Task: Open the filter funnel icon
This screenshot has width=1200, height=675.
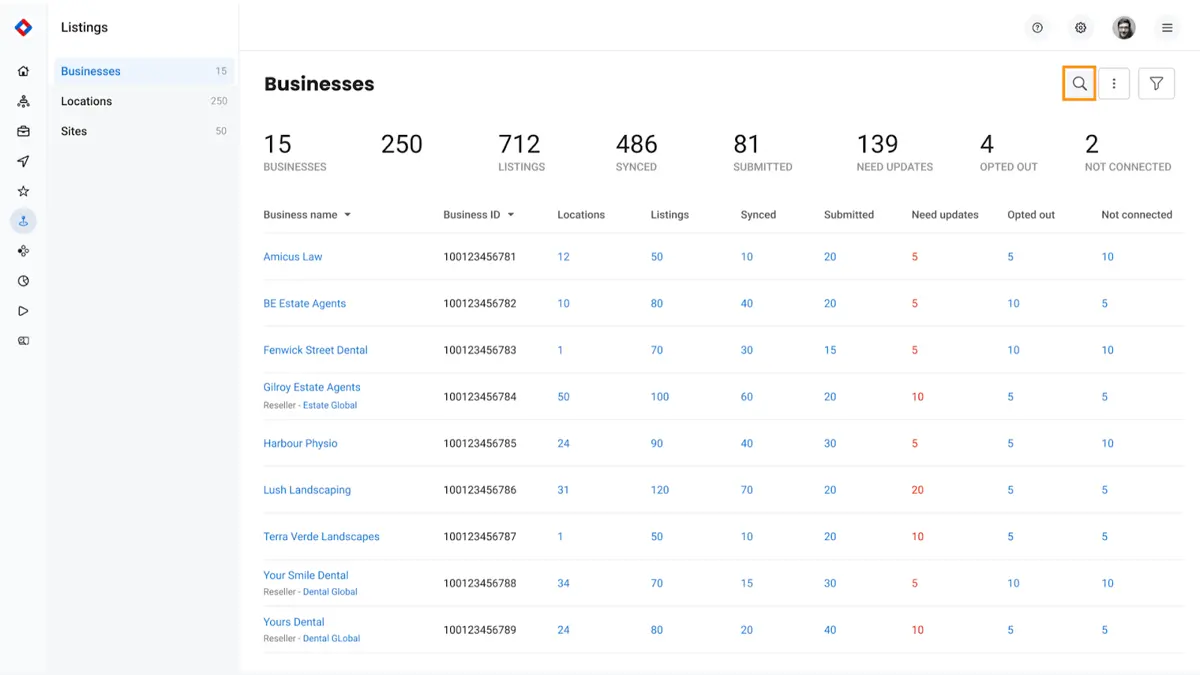Action: click(x=1156, y=84)
